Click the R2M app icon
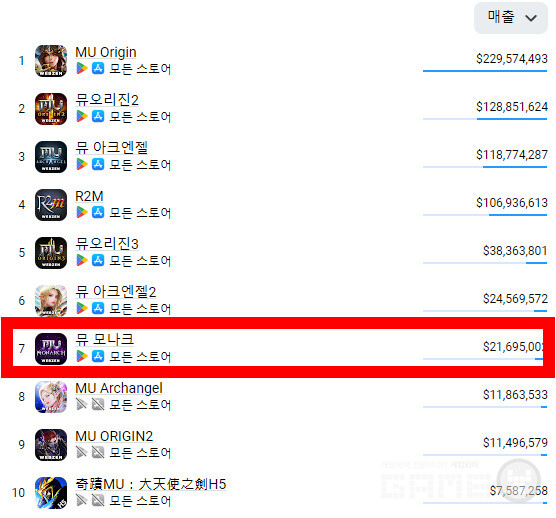556x518 pixels. (x=51, y=205)
